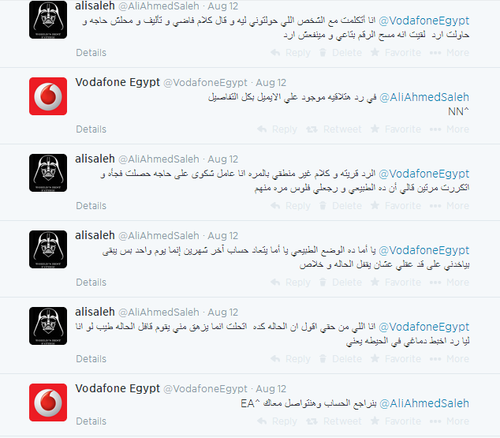
Task: Click the Vodafone logo avatar on NN tweet
Action: point(48,96)
